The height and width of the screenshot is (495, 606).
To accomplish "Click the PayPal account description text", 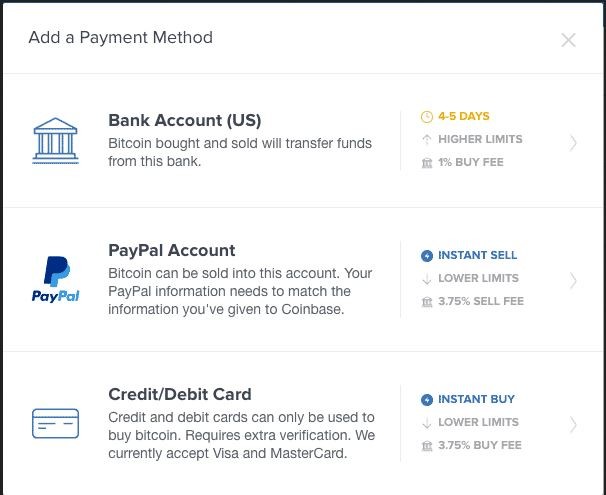I will (240, 291).
